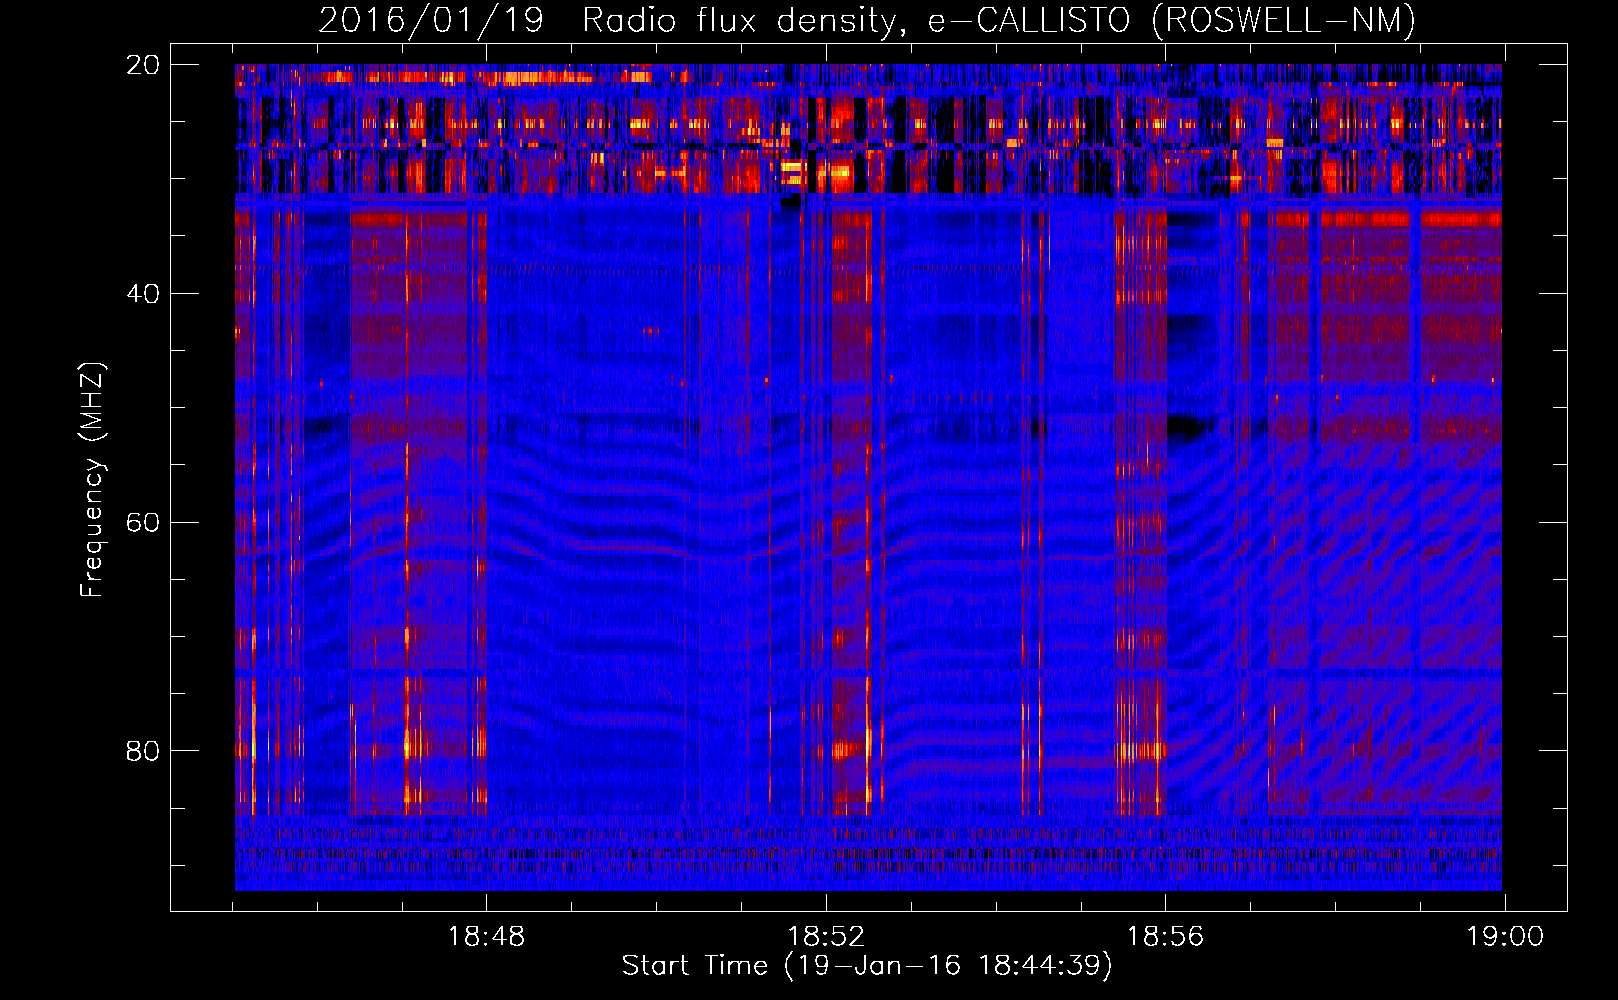The image size is (1618, 1000).
Task: Click the '80' frequency tick label
Action: 142,751
